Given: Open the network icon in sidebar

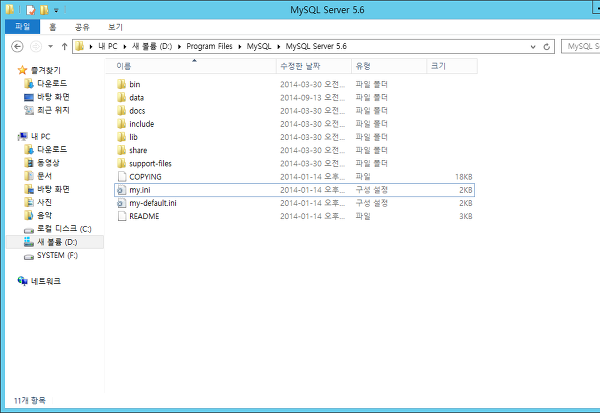Looking at the screenshot, I should [x=23, y=281].
